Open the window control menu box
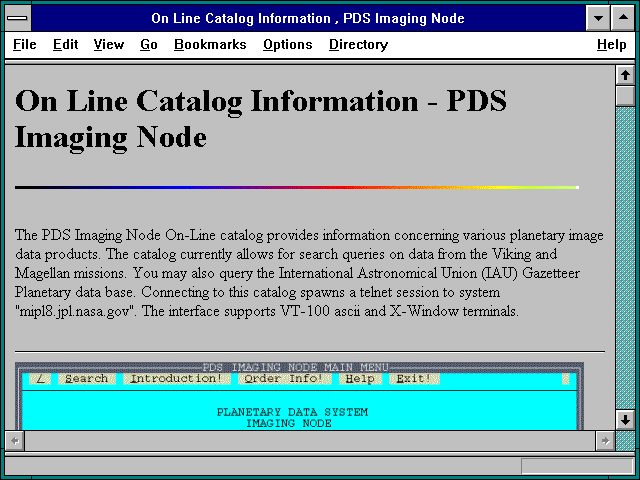 [18, 18]
